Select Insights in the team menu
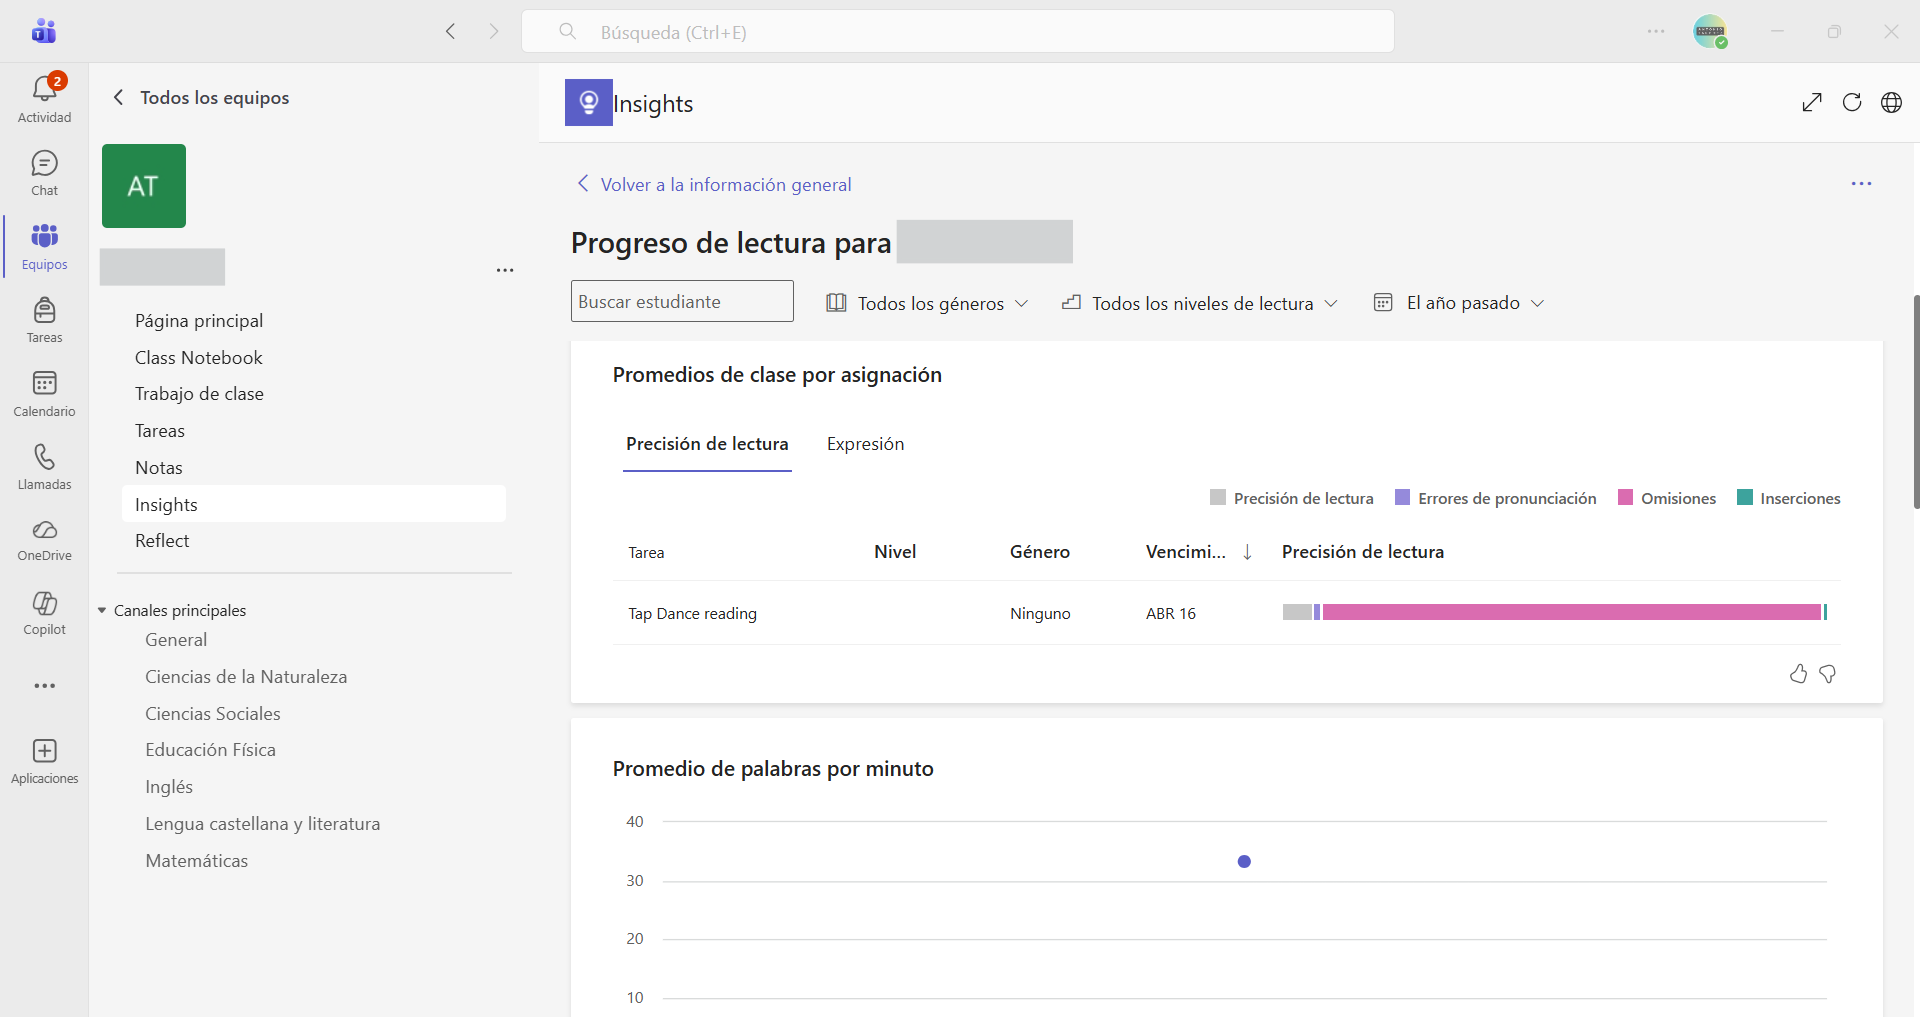This screenshot has height=1017, width=1920. [313, 504]
